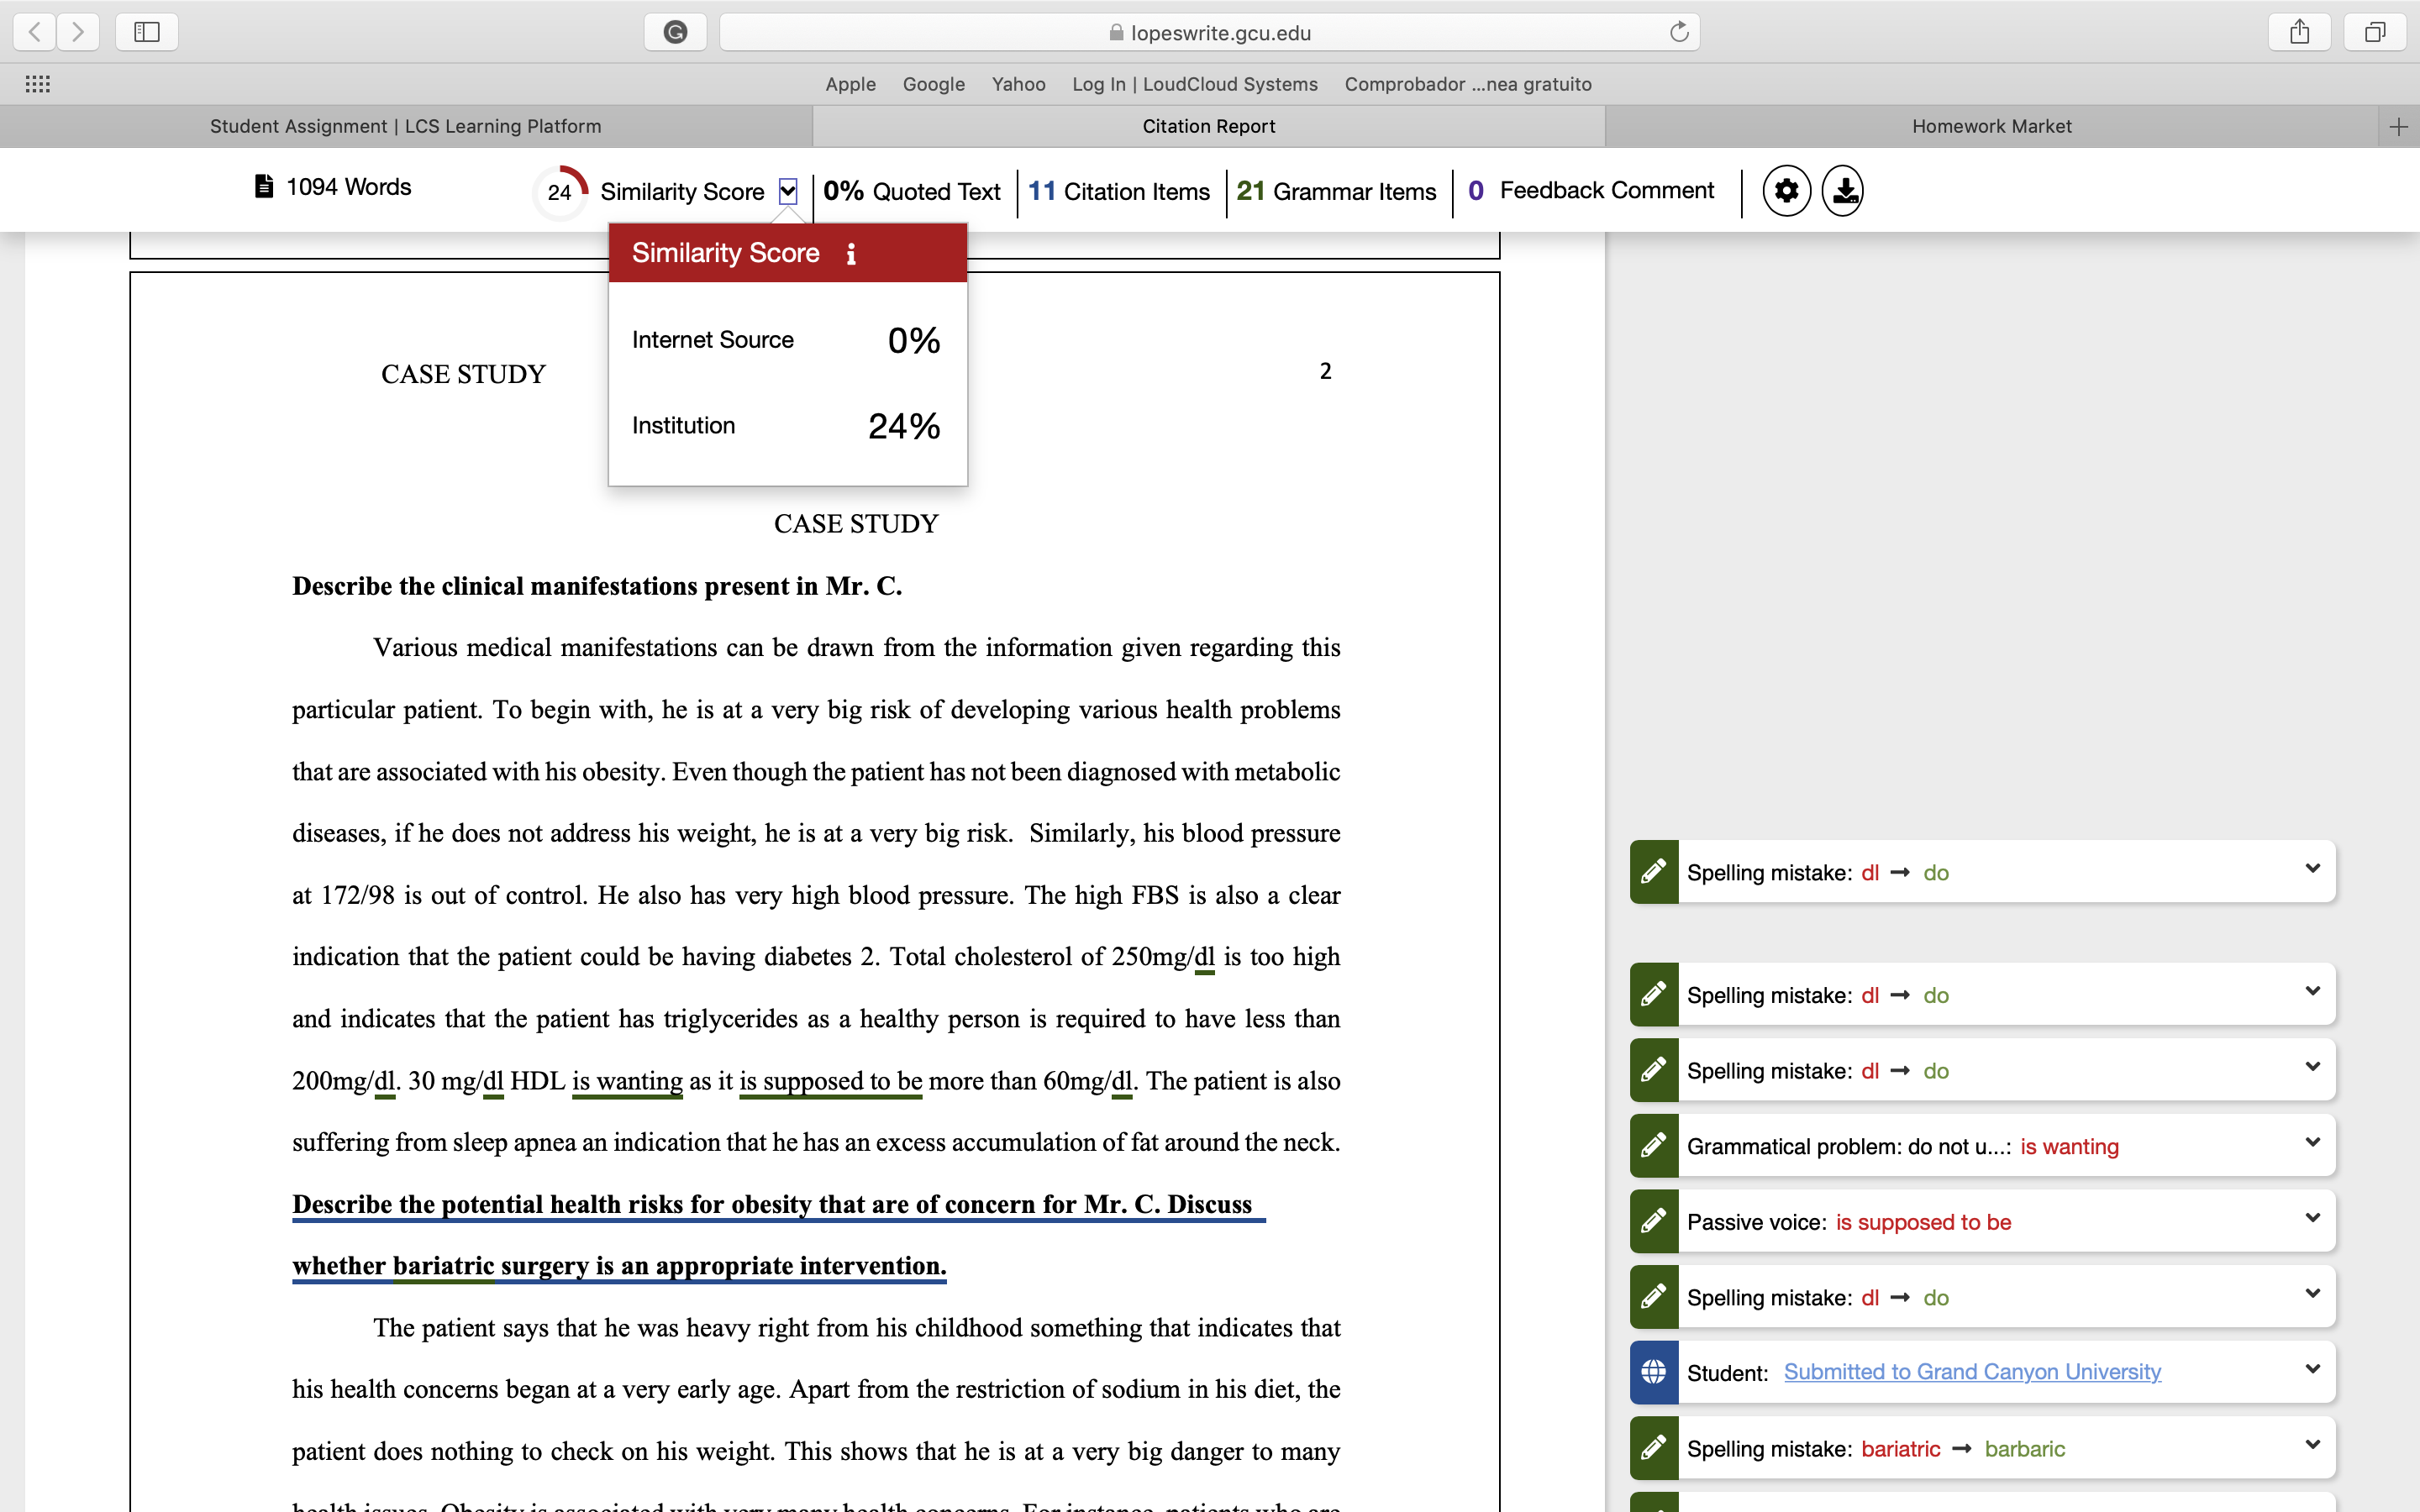2420x1512 pixels.
Task: Open the Google bookmark
Action: pyautogui.click(x=933, y=84)
